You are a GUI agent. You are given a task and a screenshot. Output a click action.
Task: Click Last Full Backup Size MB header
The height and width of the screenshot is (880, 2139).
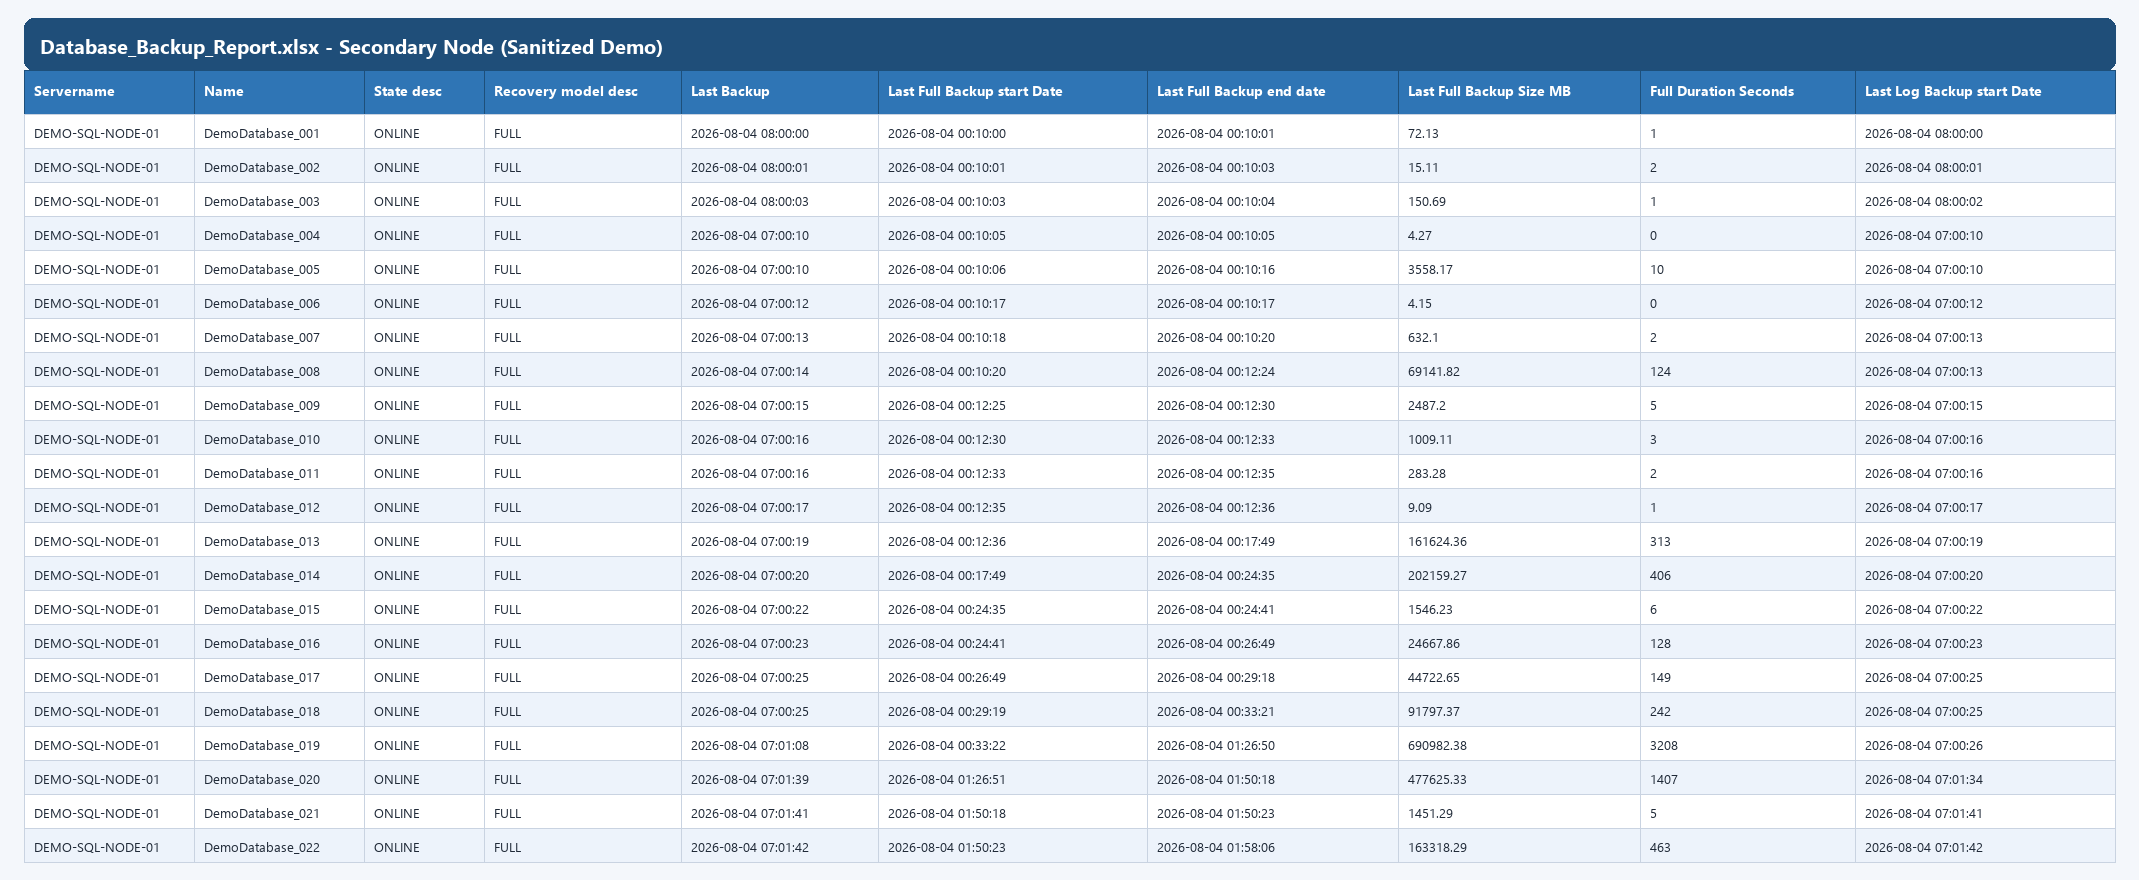[1519, 92]
